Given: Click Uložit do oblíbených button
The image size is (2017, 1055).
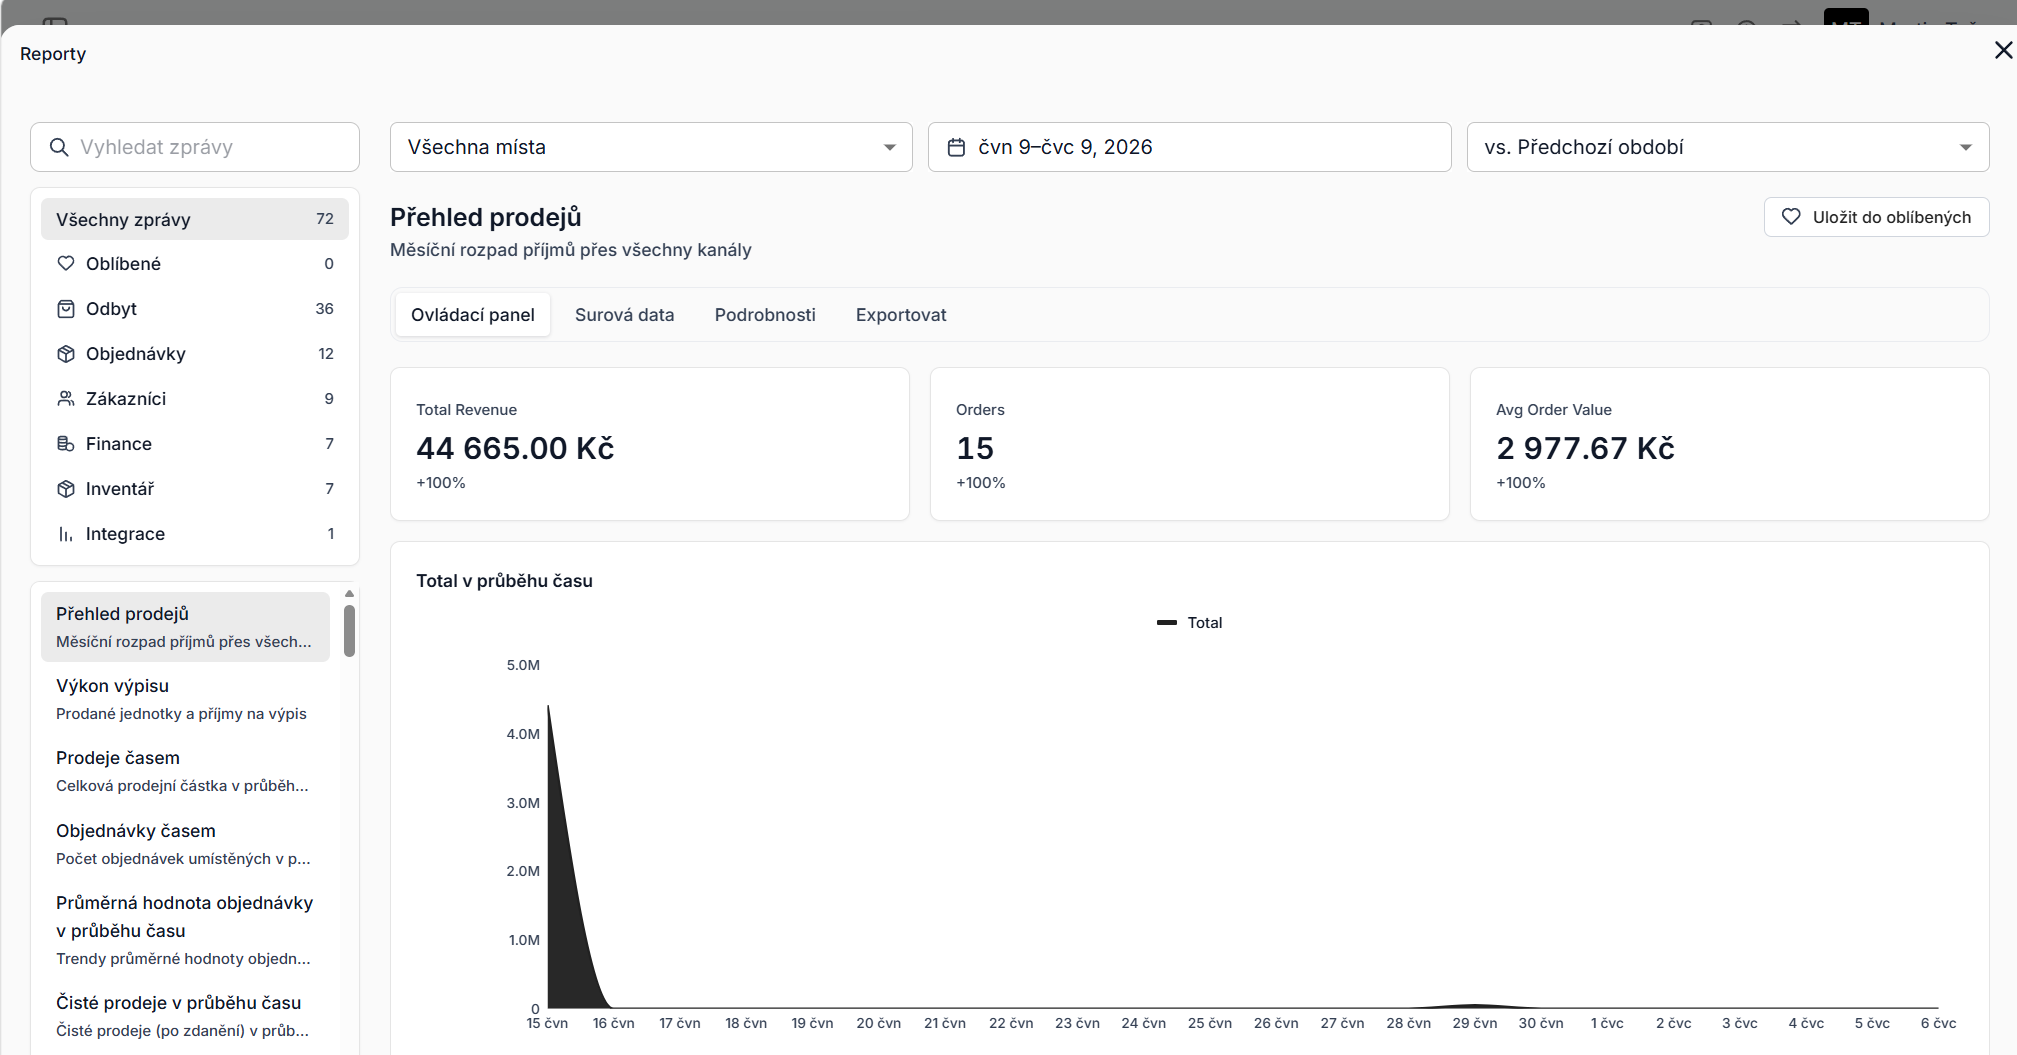Looking at the screenshot, I should point(1876,217).
